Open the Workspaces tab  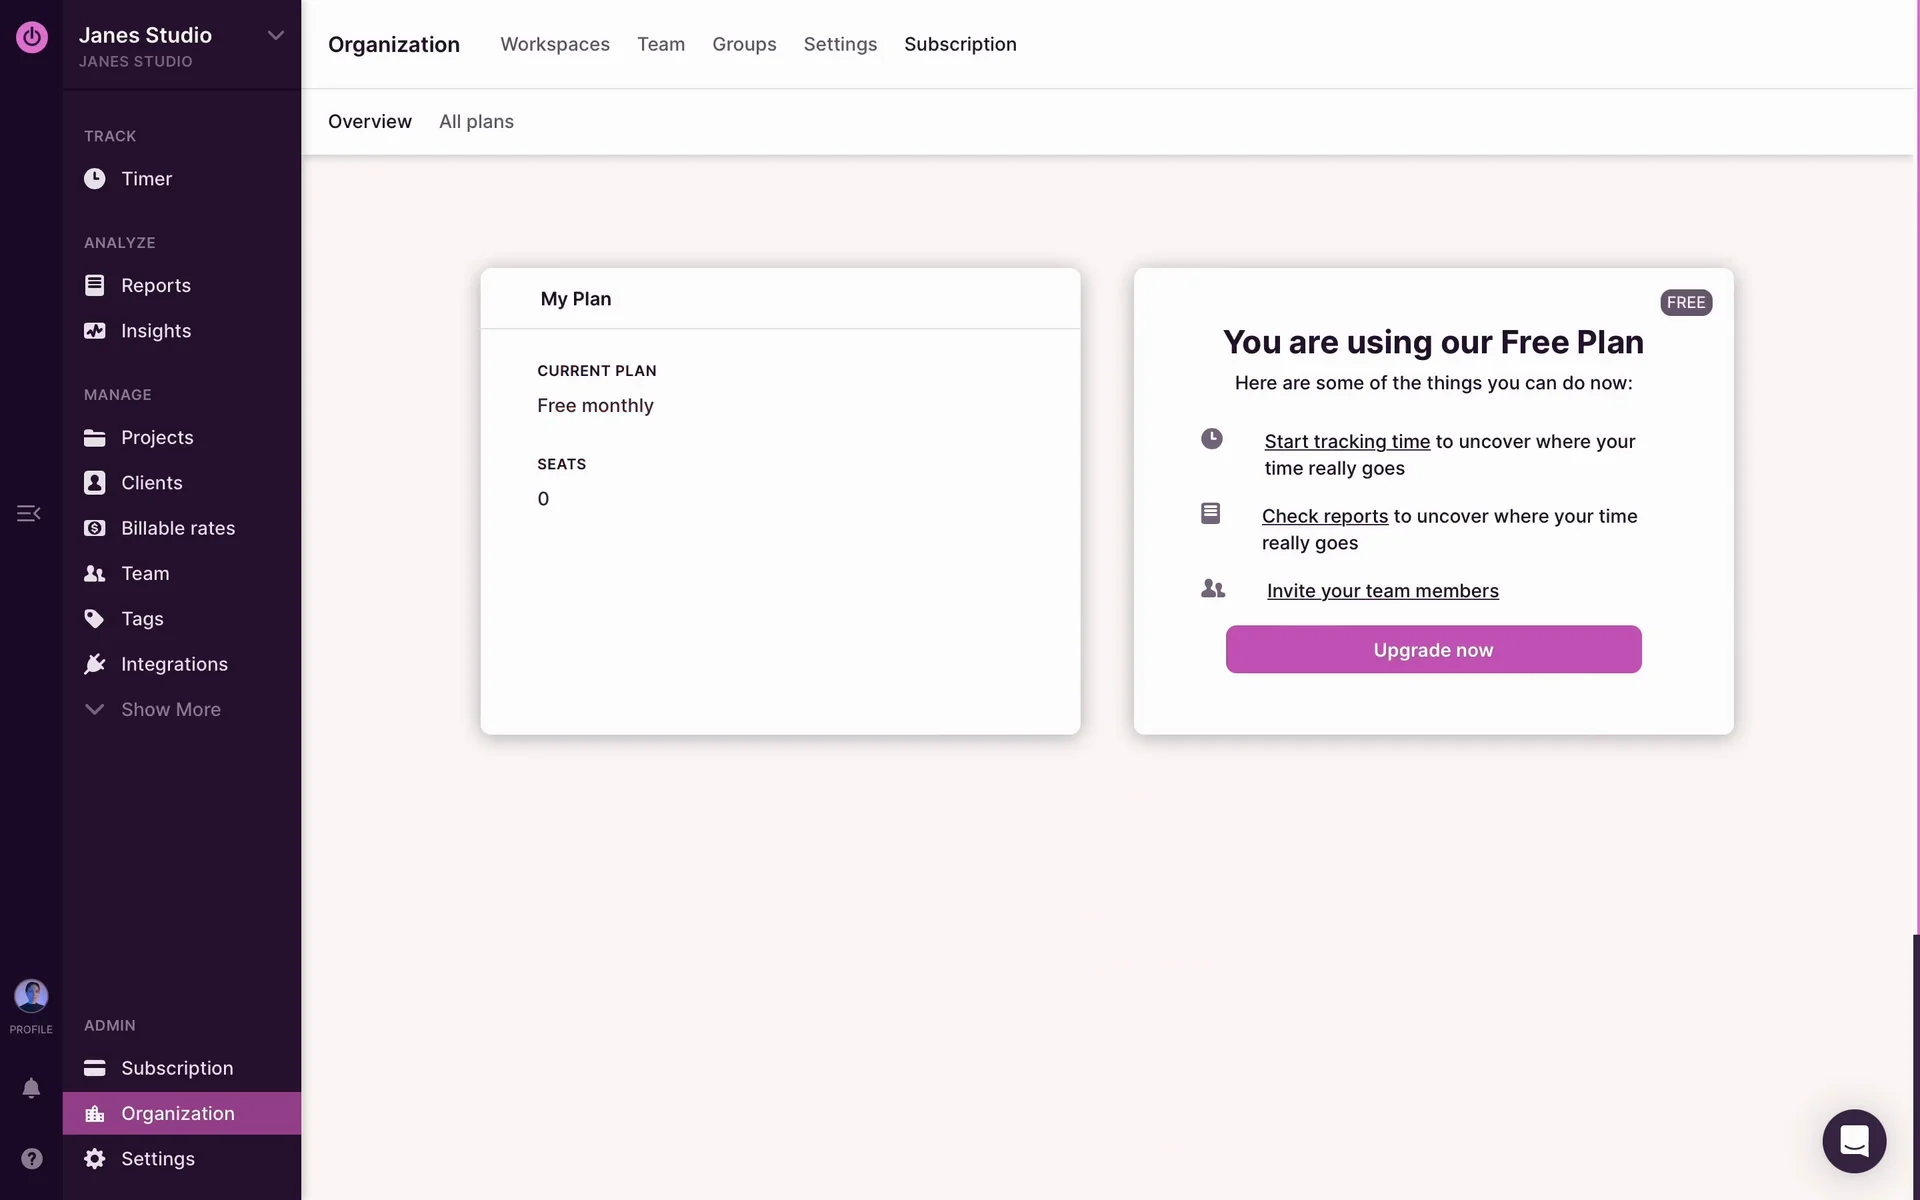pos(554,45)
